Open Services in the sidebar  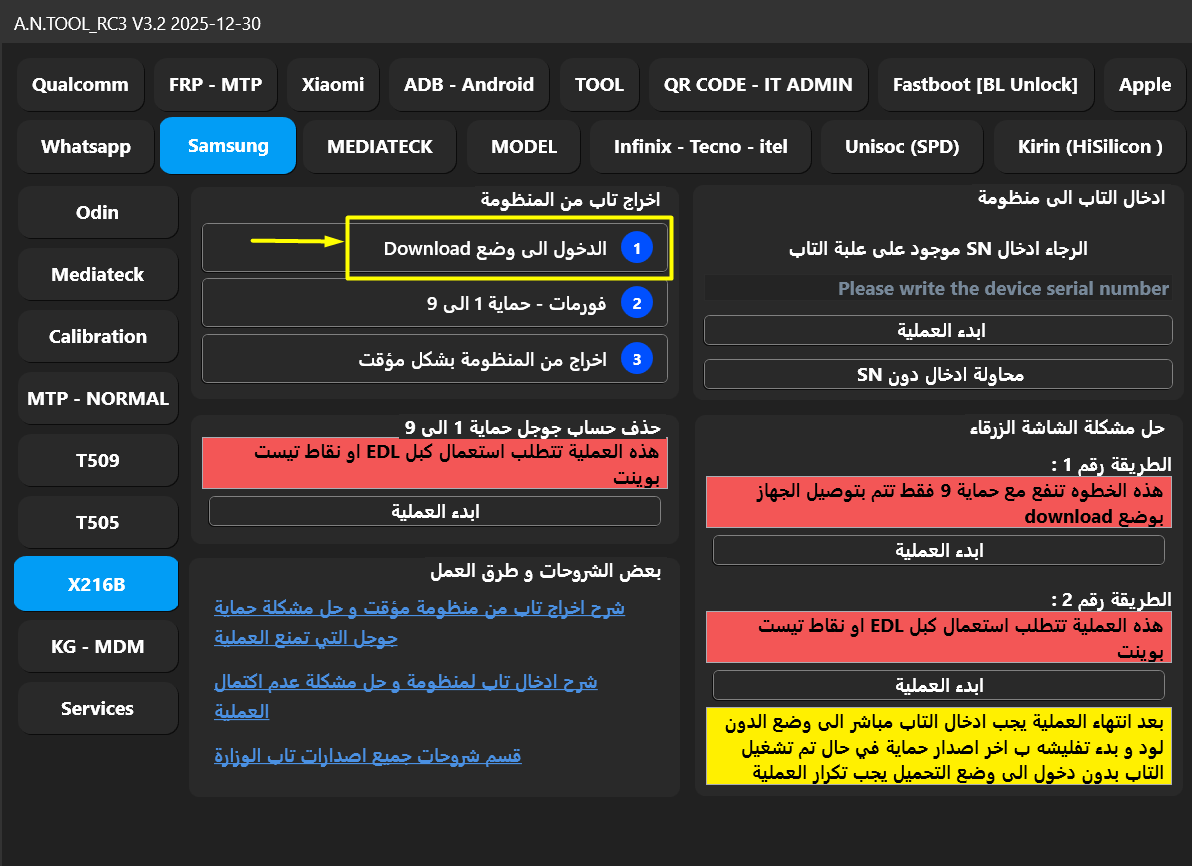[x=97, y=708]
